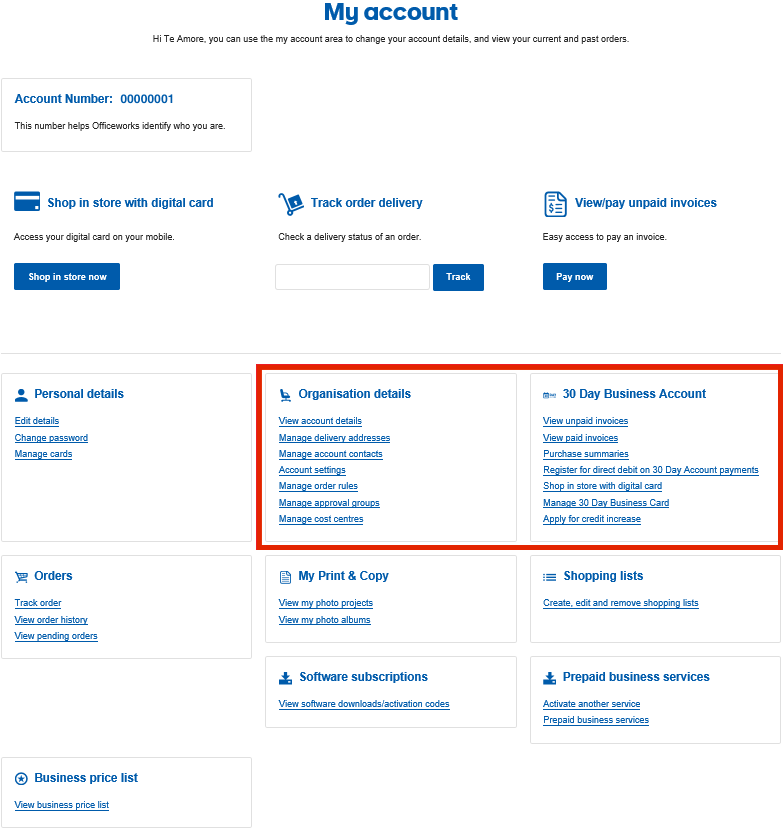Open Manage delivery addresses link
This screenshot has height=831, width=784.
click(x=334, y=438)
